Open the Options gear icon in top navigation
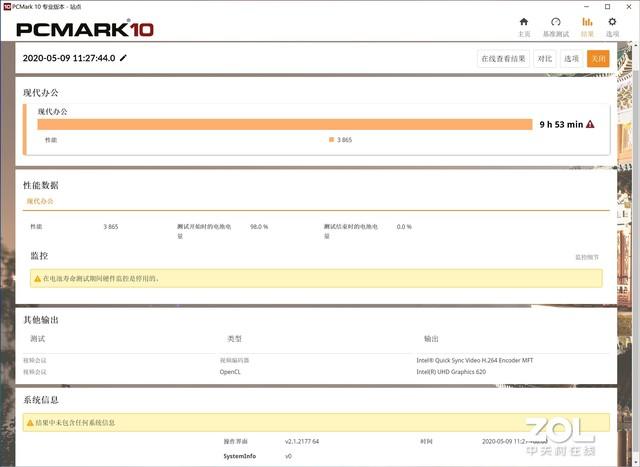Viewport: 640px width, 467px height. pos(612,22)
